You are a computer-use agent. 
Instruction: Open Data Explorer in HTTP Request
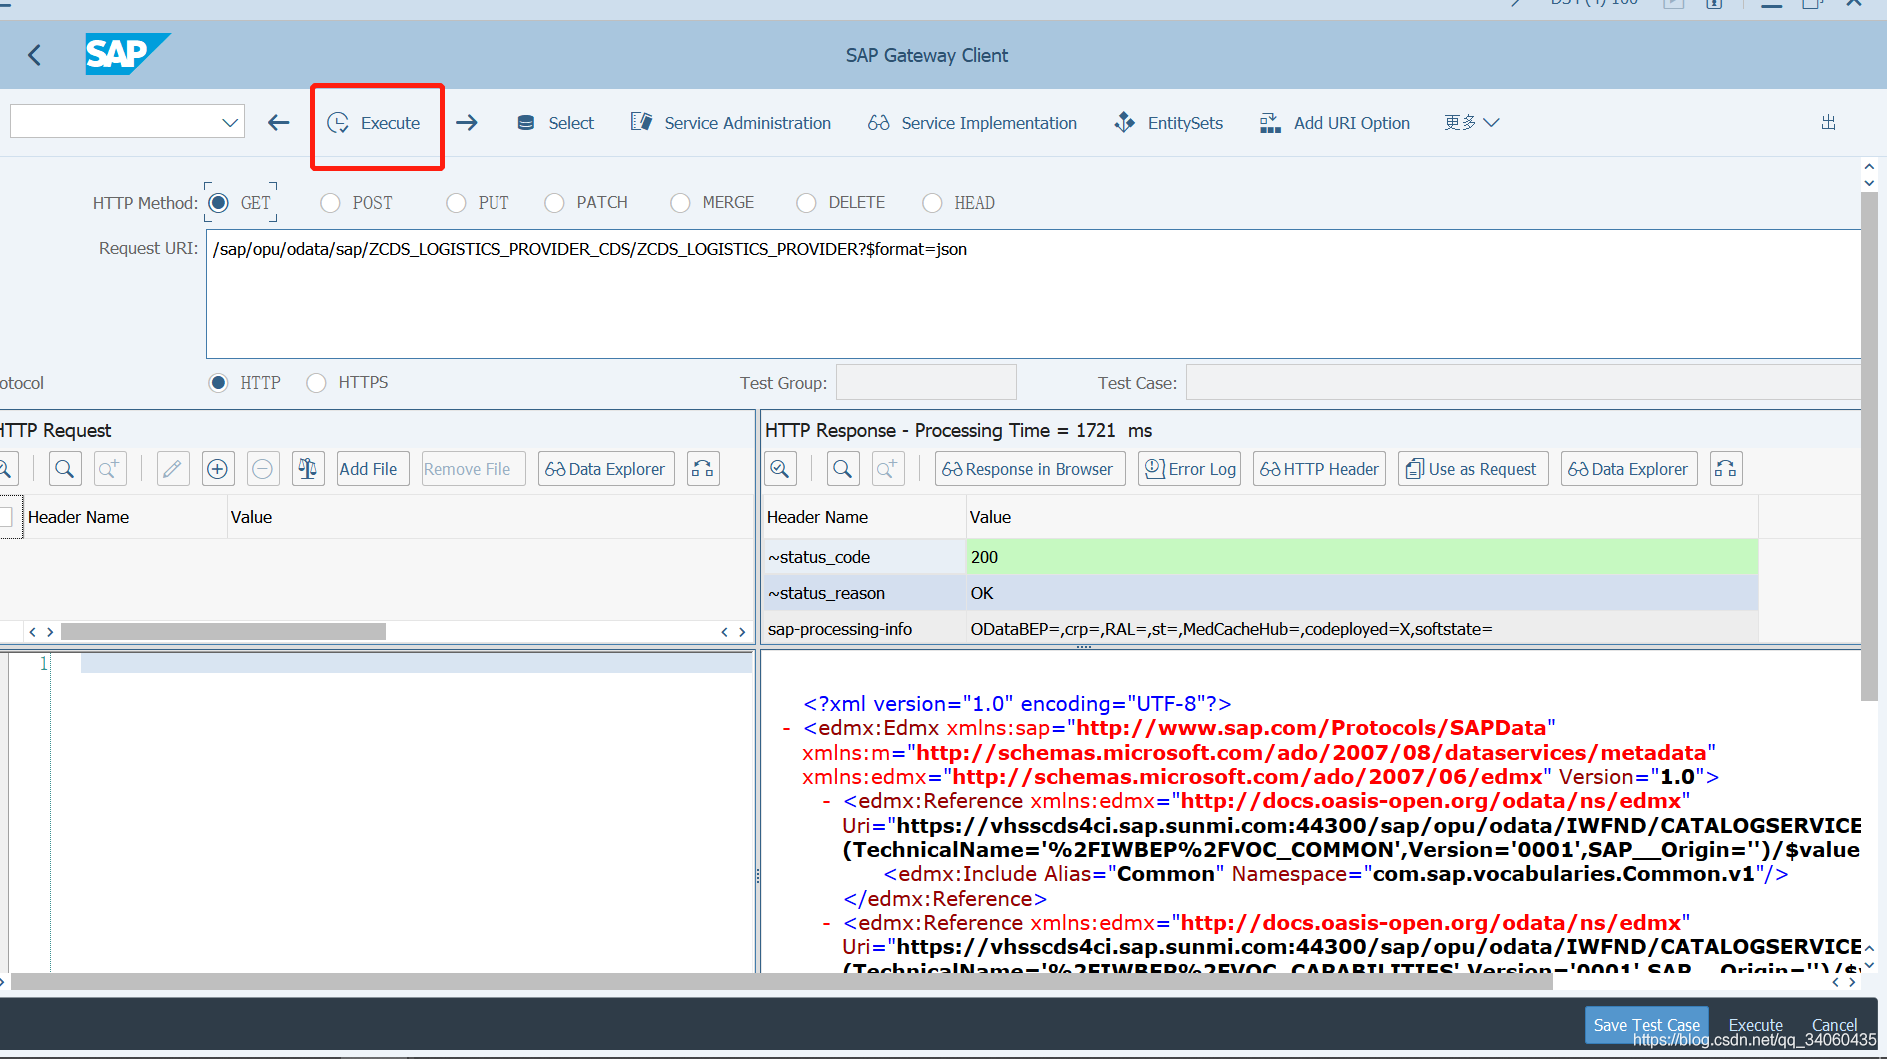click(x=606, y=469)
